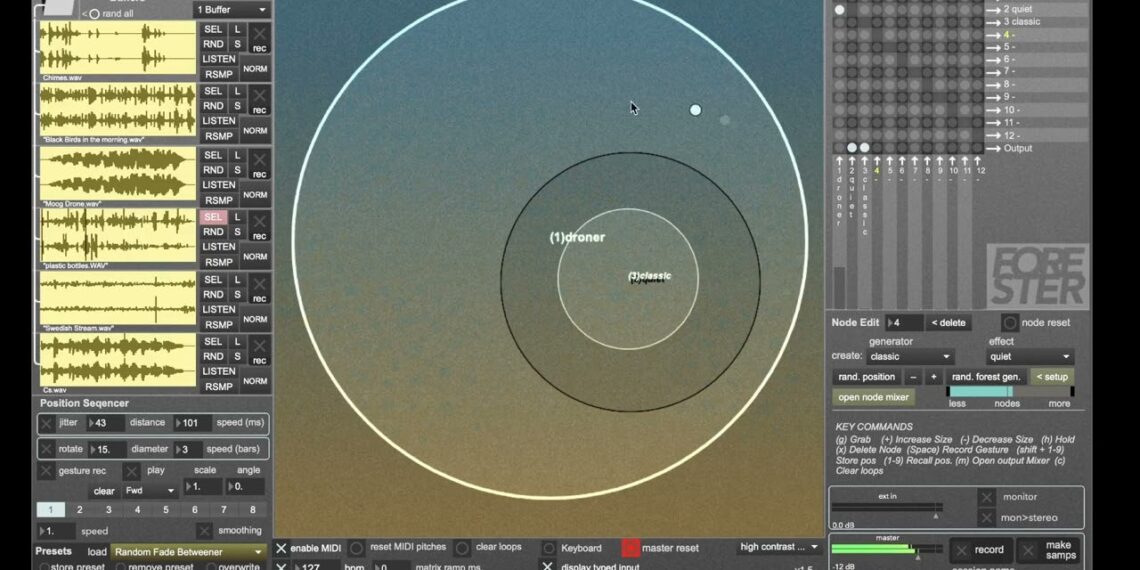
Task: Click the record button beside the master meter
Action: (x=978, y=550)
